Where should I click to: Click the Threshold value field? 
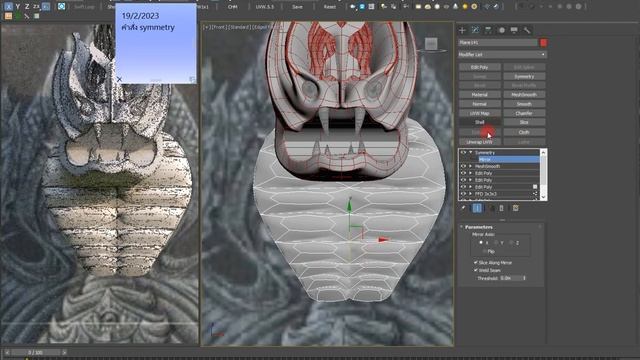pyautogui.click(x=511, y=278)
